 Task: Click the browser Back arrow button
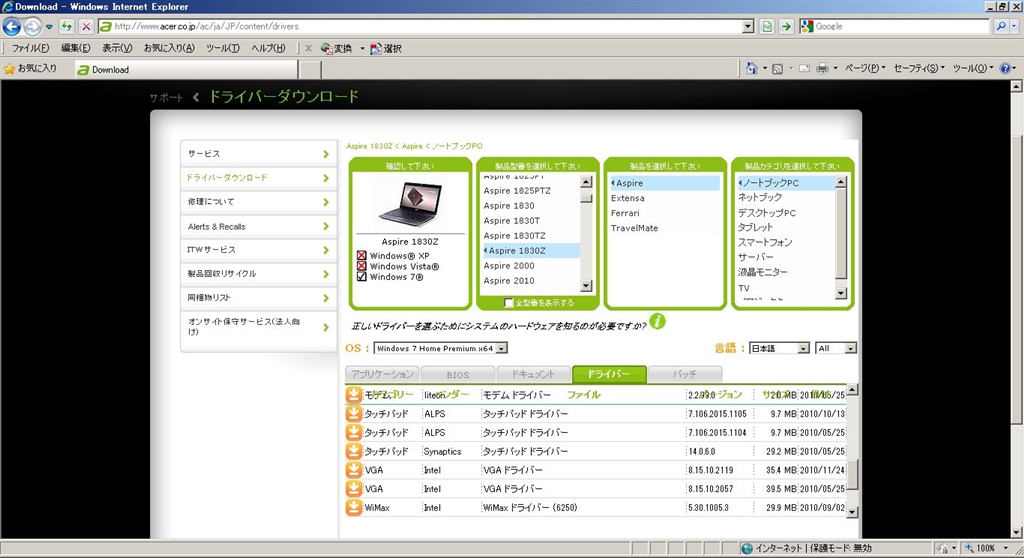pos(13,26)
